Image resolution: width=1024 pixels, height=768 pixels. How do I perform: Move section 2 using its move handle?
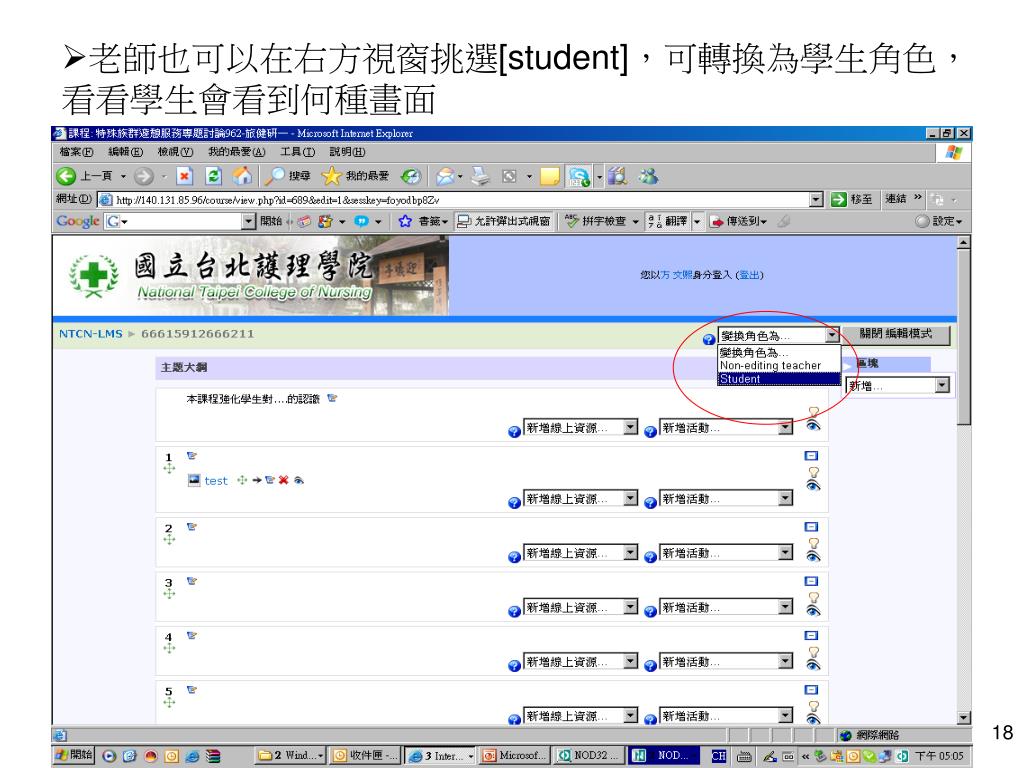169,539
